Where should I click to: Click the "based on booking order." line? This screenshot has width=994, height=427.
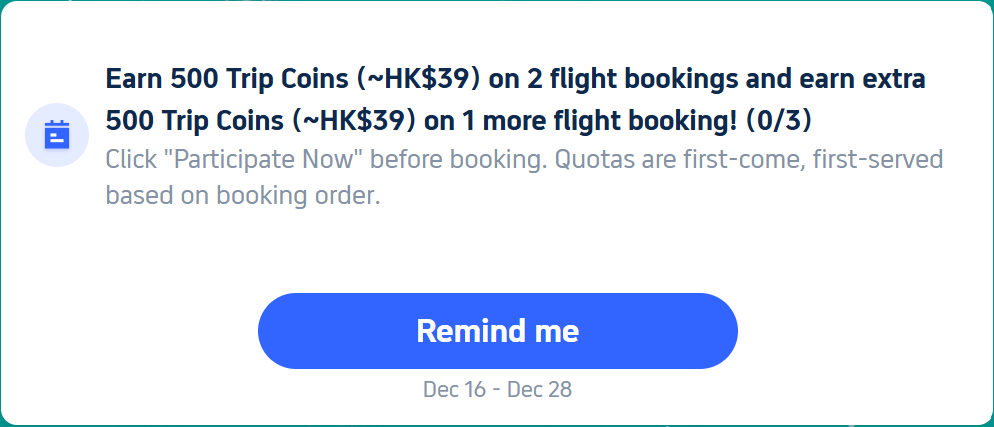(242, 196)
